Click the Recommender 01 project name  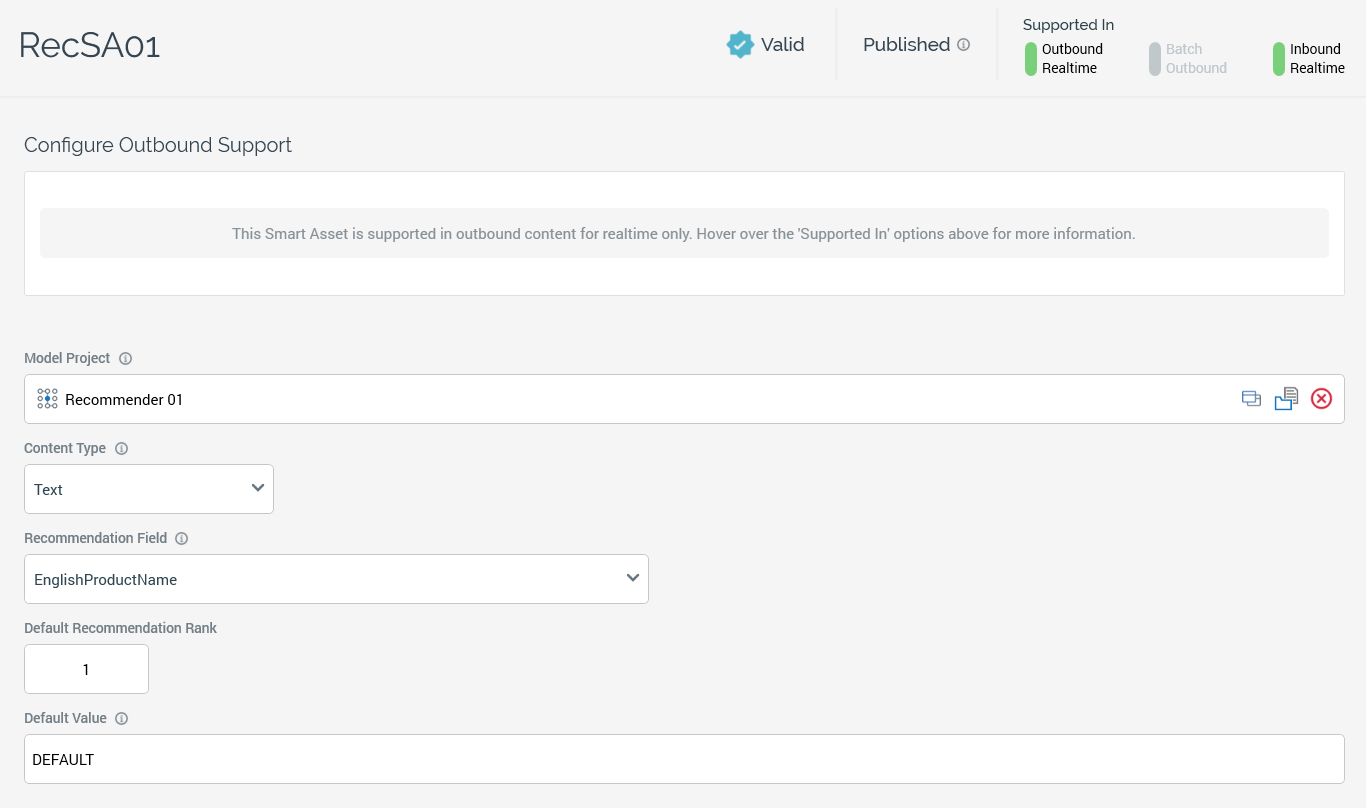(x=124, y=400)
